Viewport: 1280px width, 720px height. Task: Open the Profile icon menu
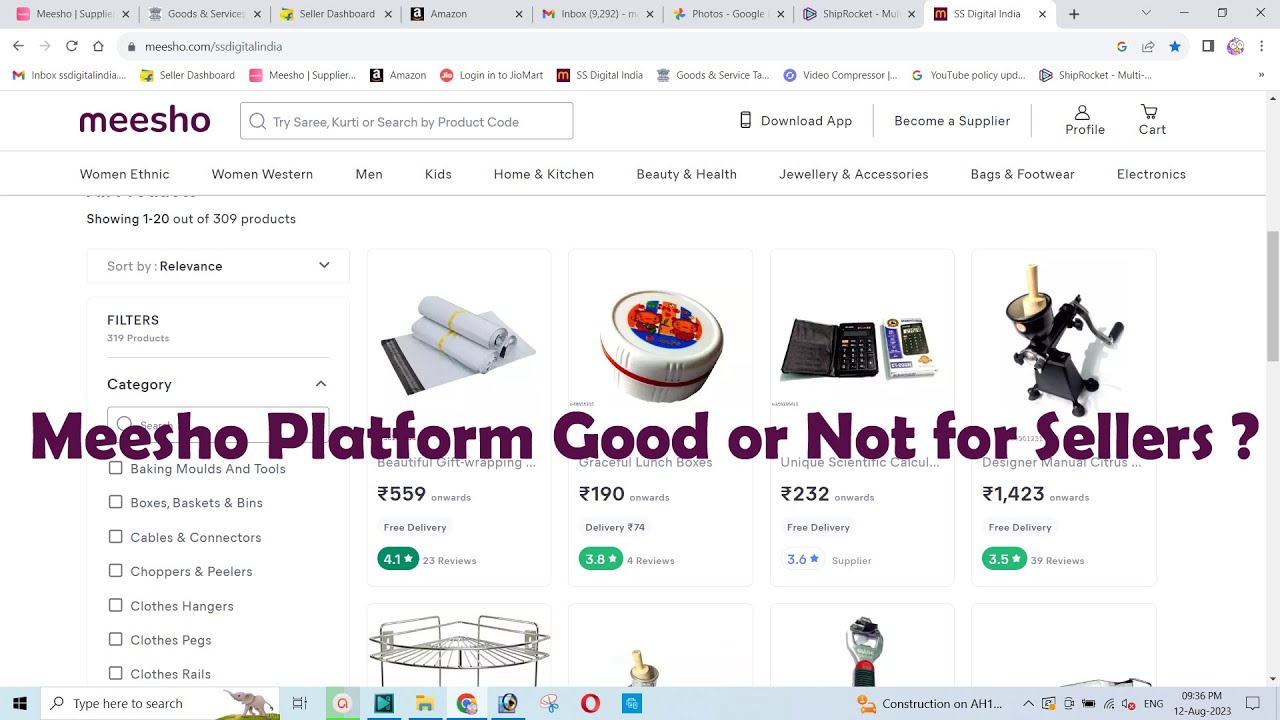[x=1084, y=120]
